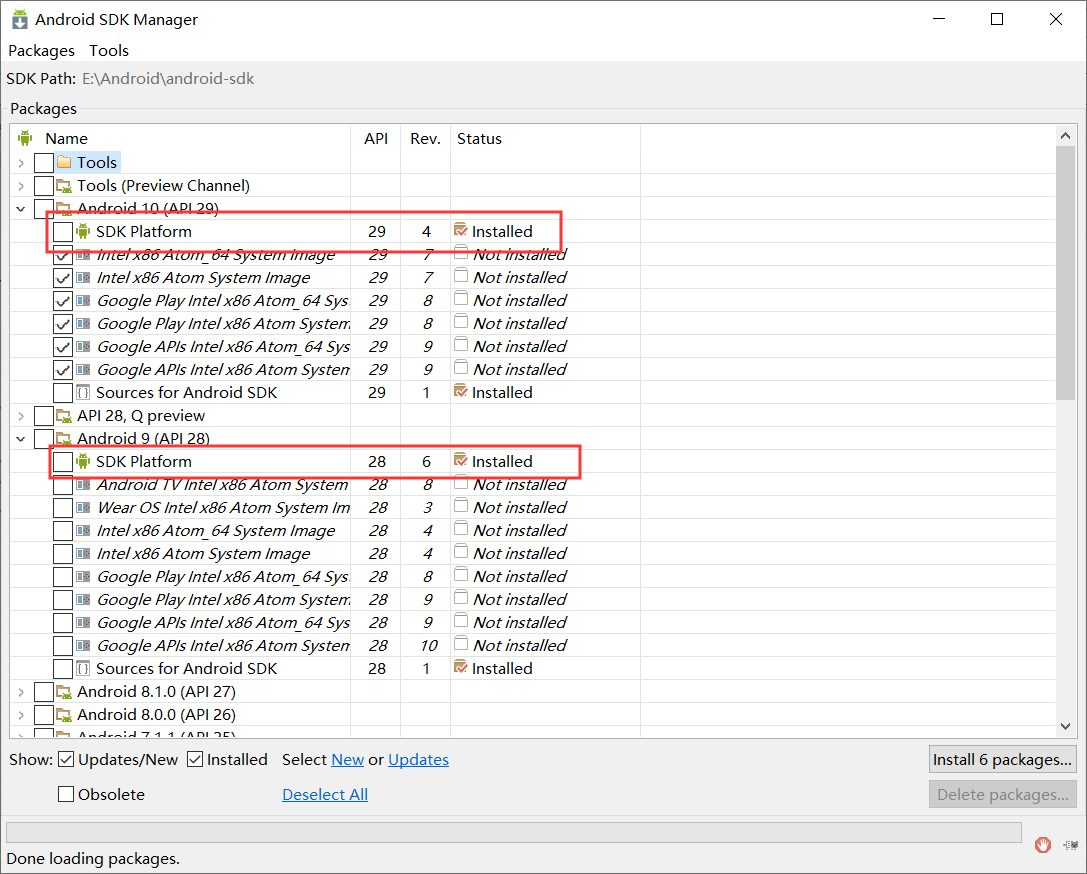Enable the Obsolete show filter
1087x874 pixels.
(66, 794)
